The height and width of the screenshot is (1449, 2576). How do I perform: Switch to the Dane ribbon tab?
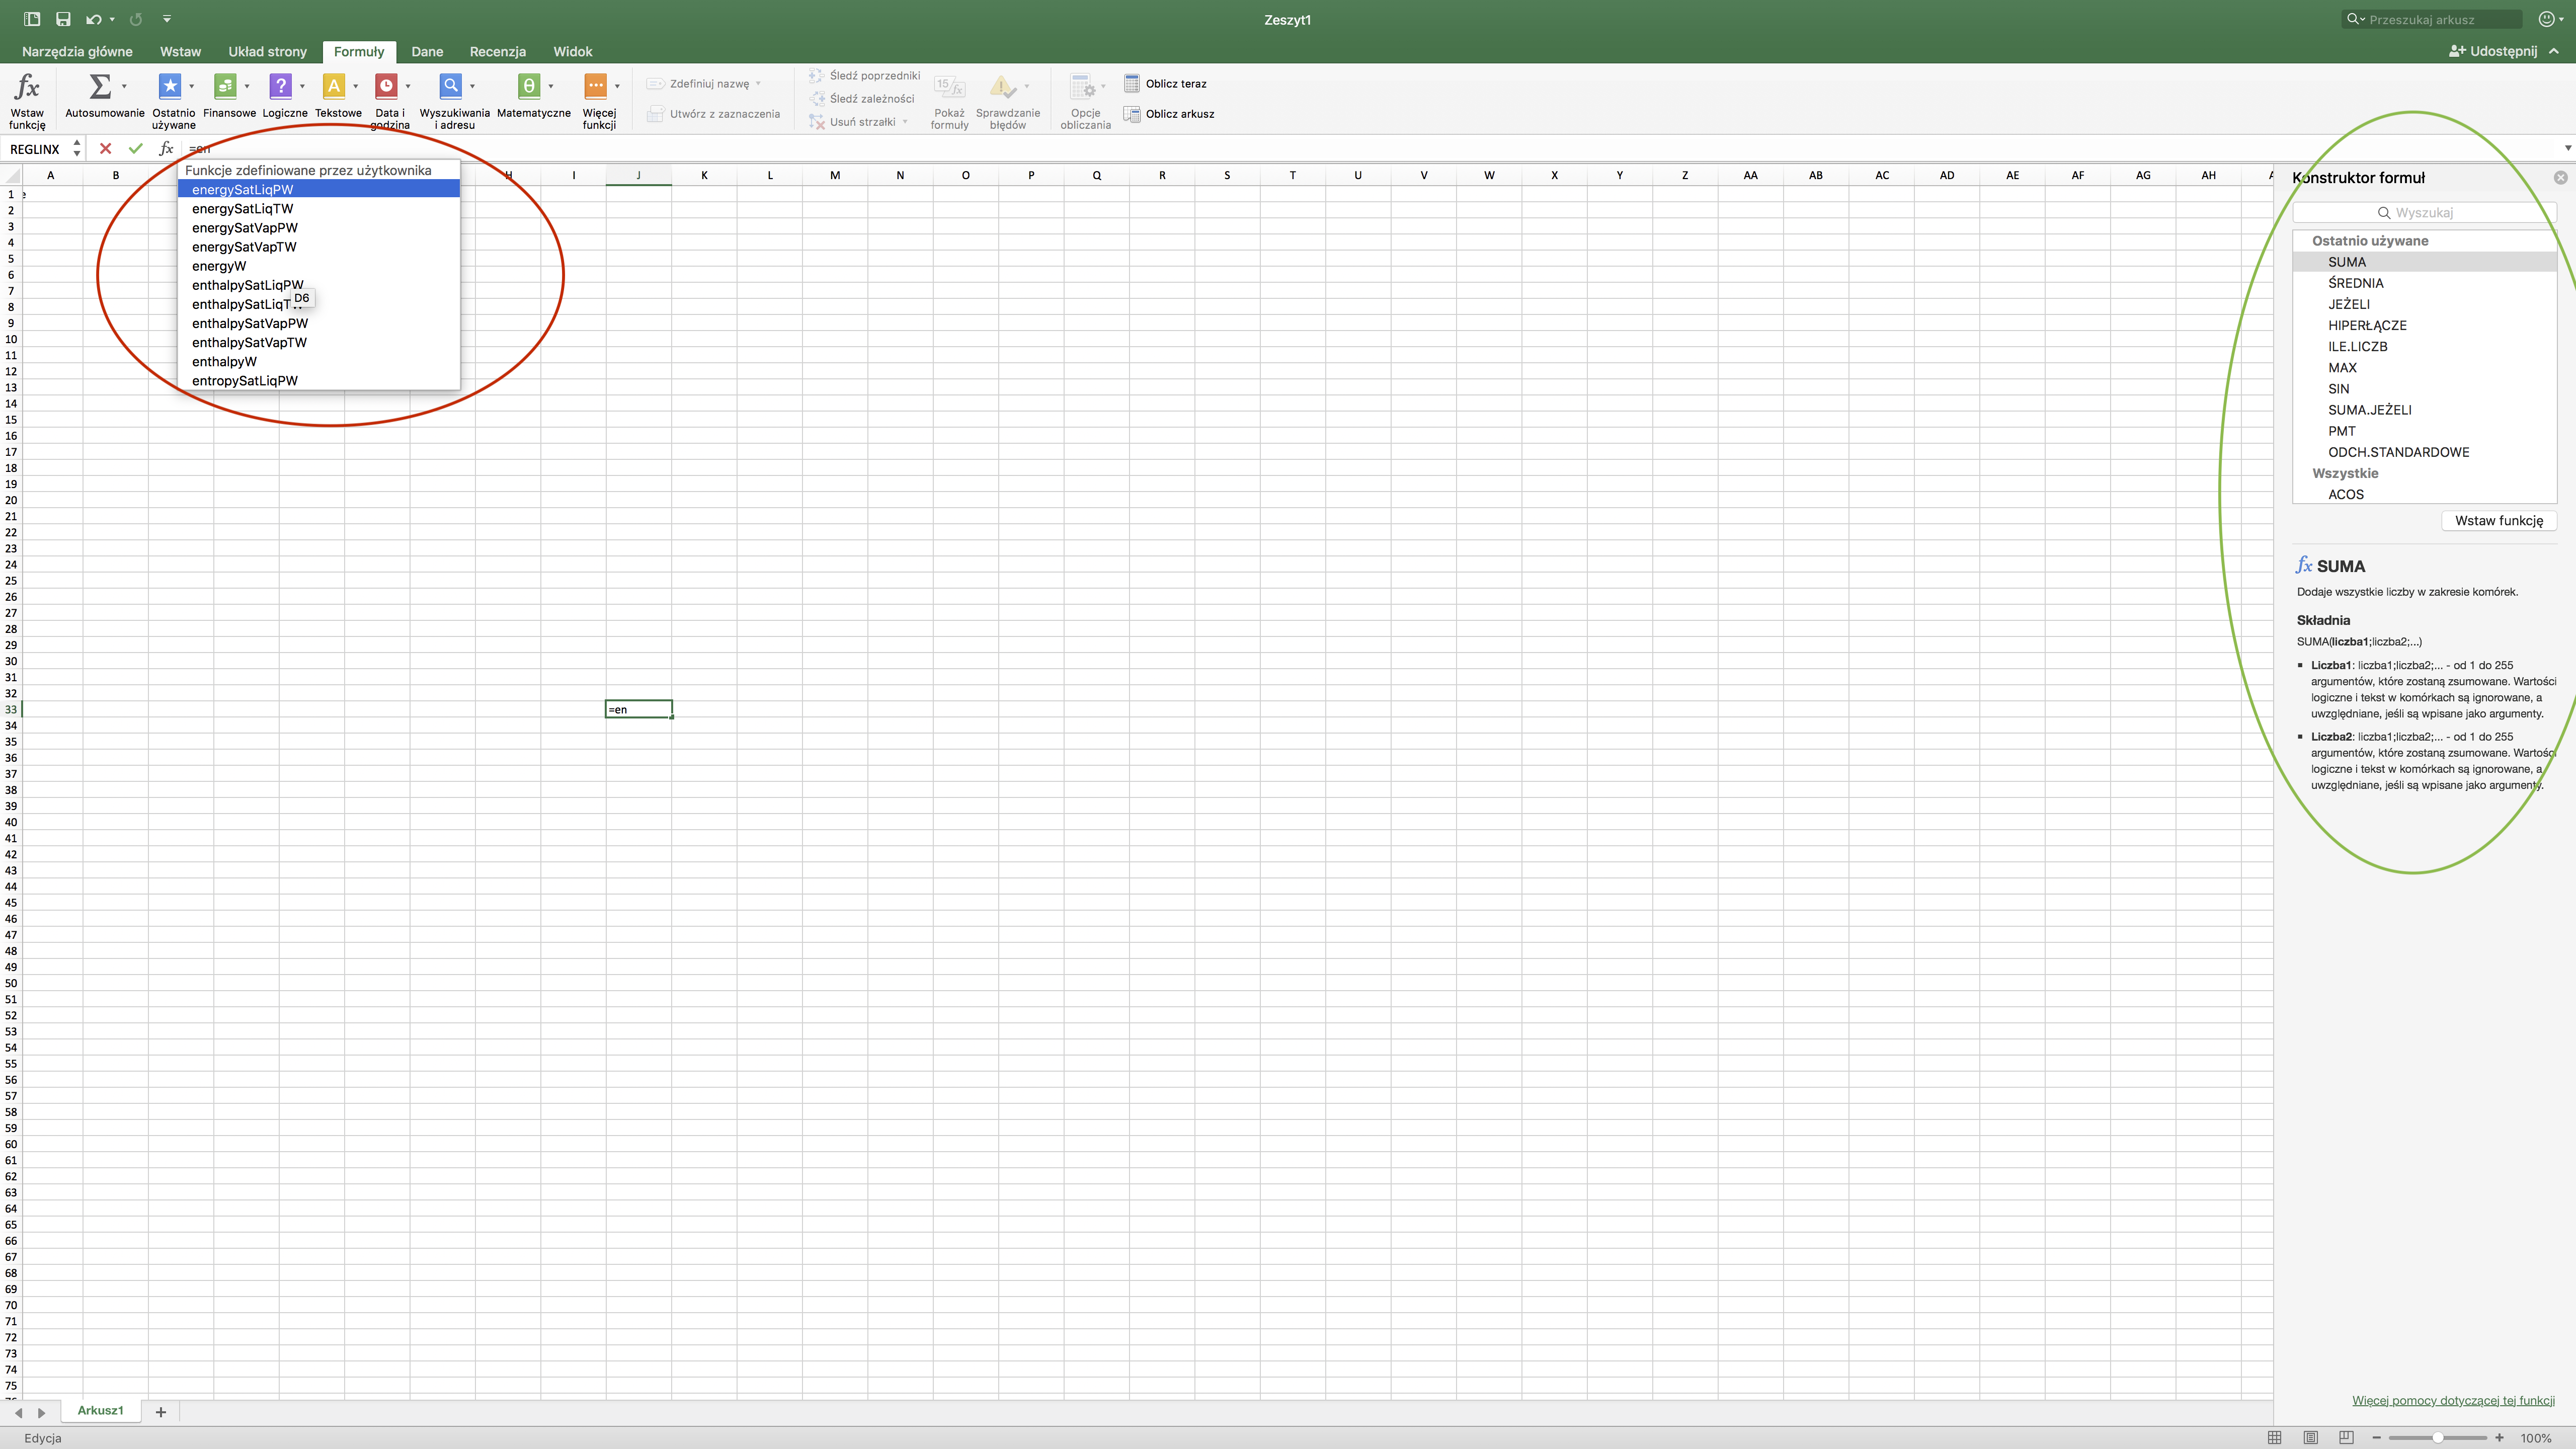coord(427,51)
